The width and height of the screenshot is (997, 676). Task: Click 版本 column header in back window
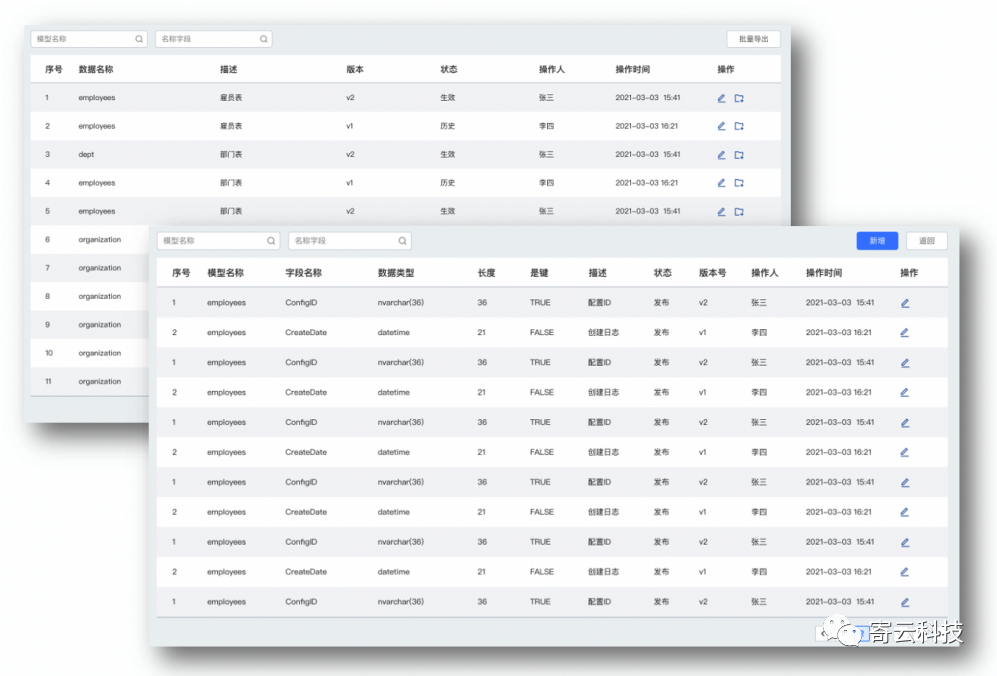click(355, 69)
